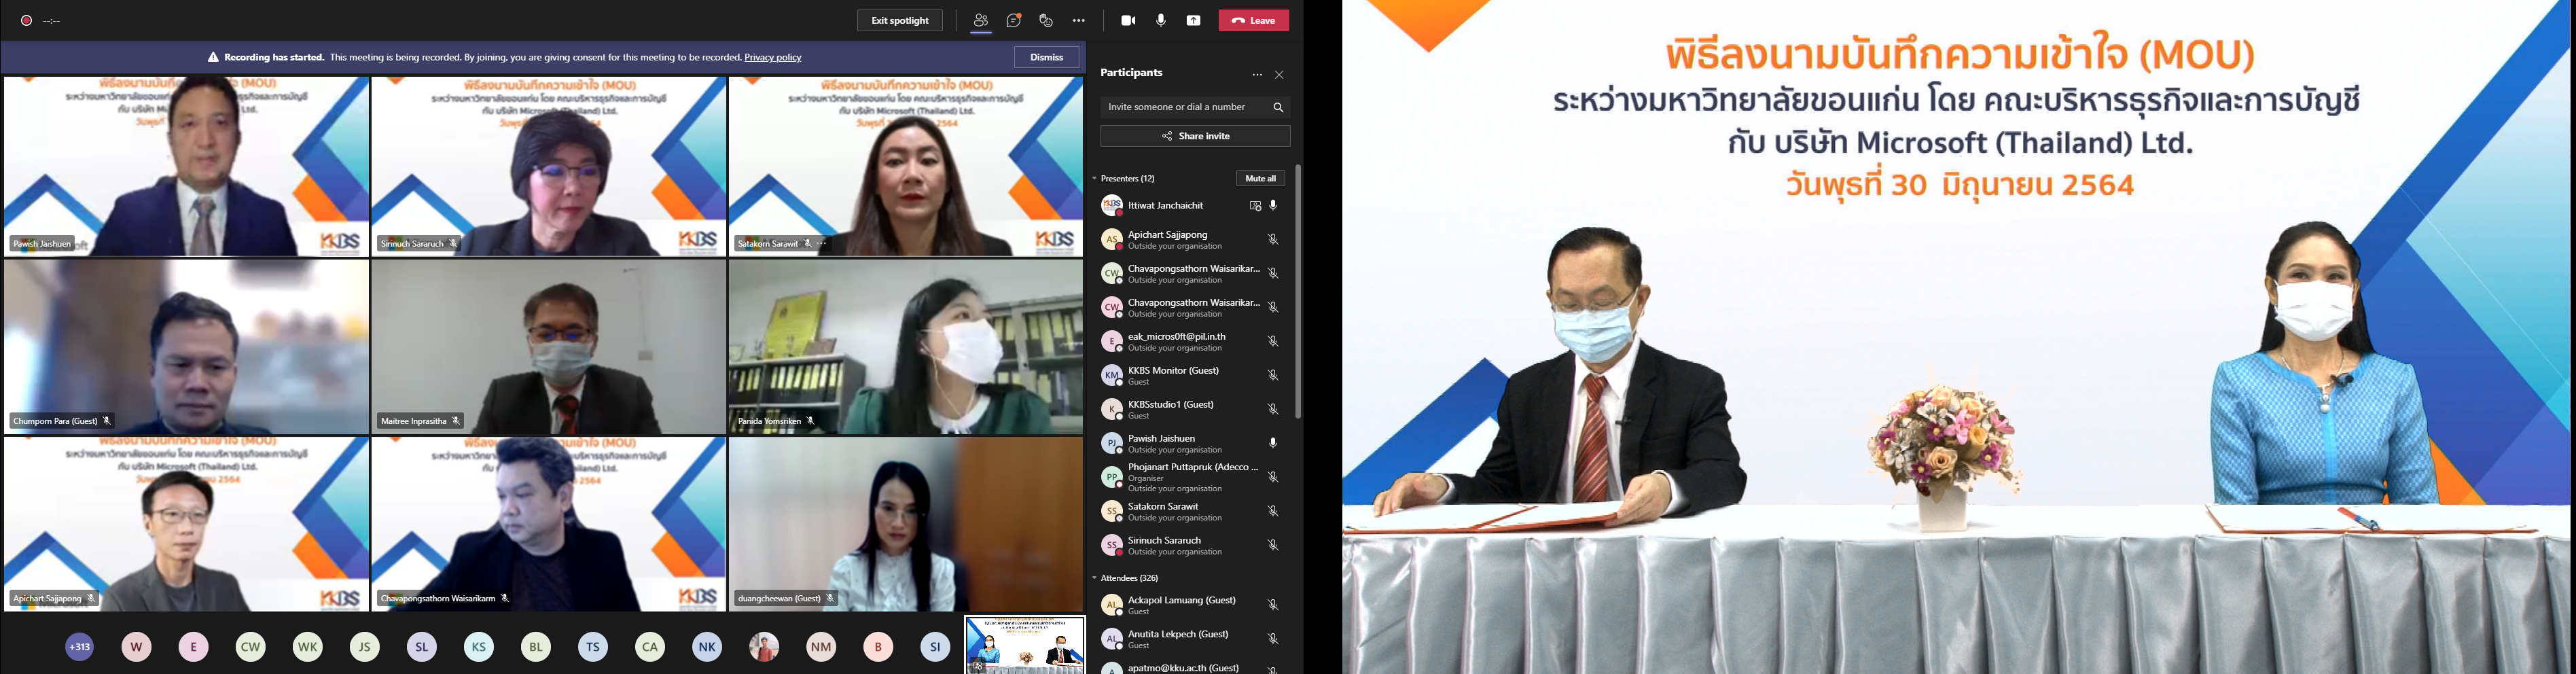Click muted mic icon for Phojanart Puttapruk
The height and width of the screenshot is (674, 2576).
click(1273, 478)
